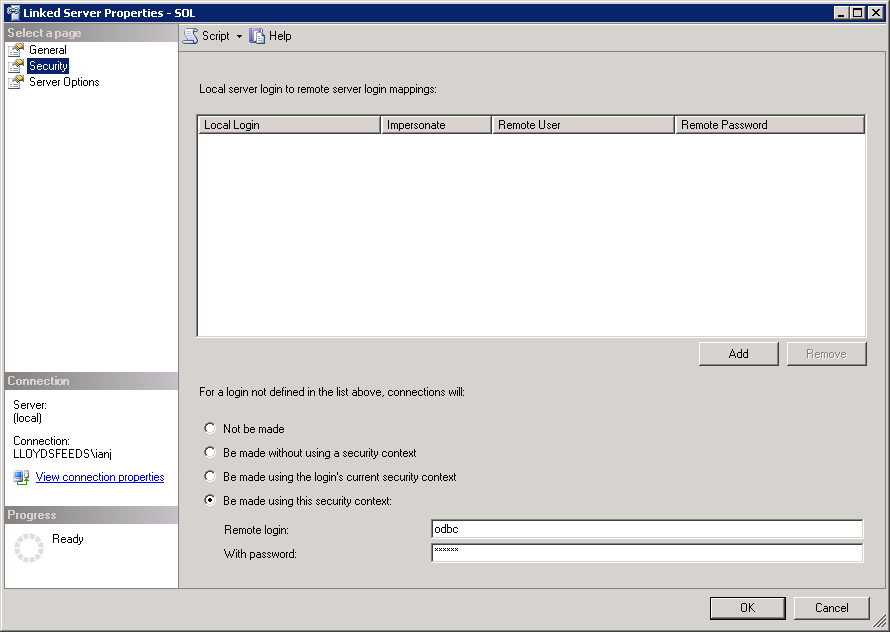Click the Add button
Image resolution: width=890 pixels, height=632 pixels.
click(738, 354)
